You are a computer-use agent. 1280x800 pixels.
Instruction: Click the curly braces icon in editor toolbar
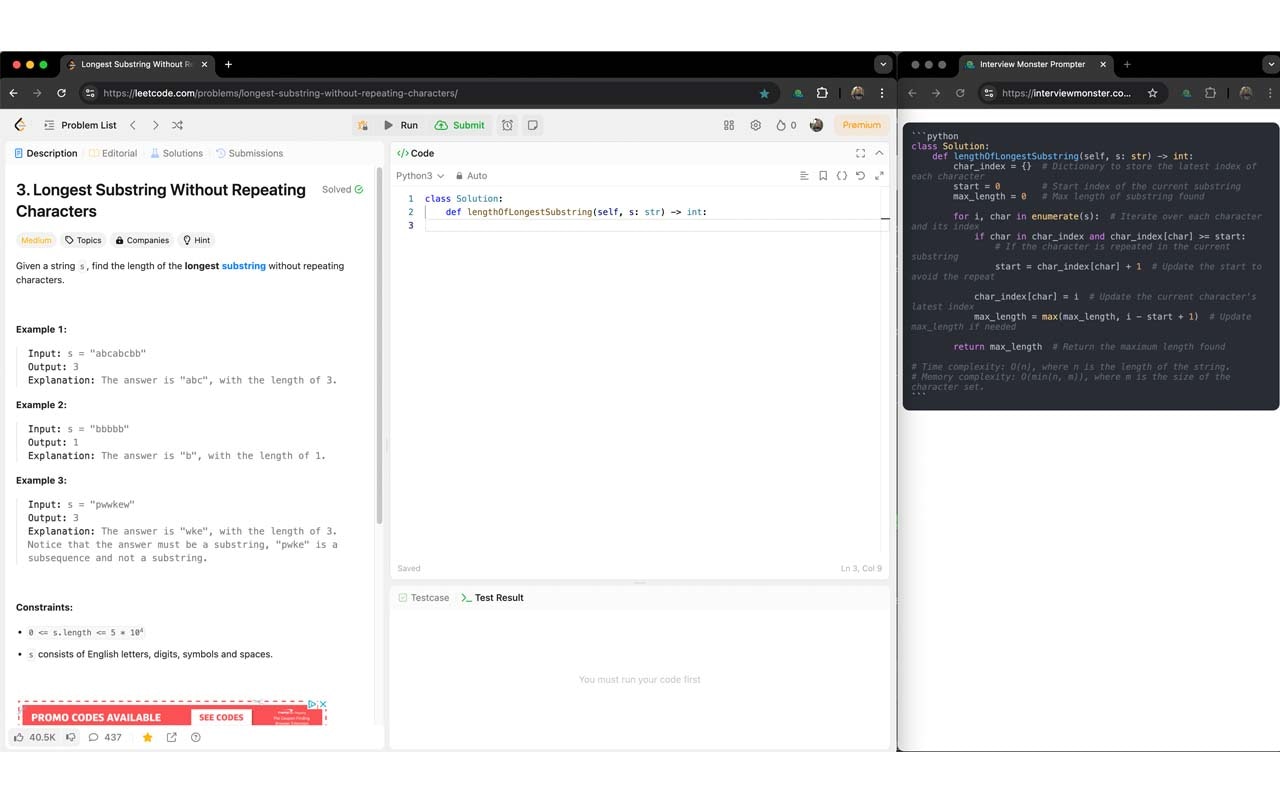pyautogui.click(x=842, y=176)
